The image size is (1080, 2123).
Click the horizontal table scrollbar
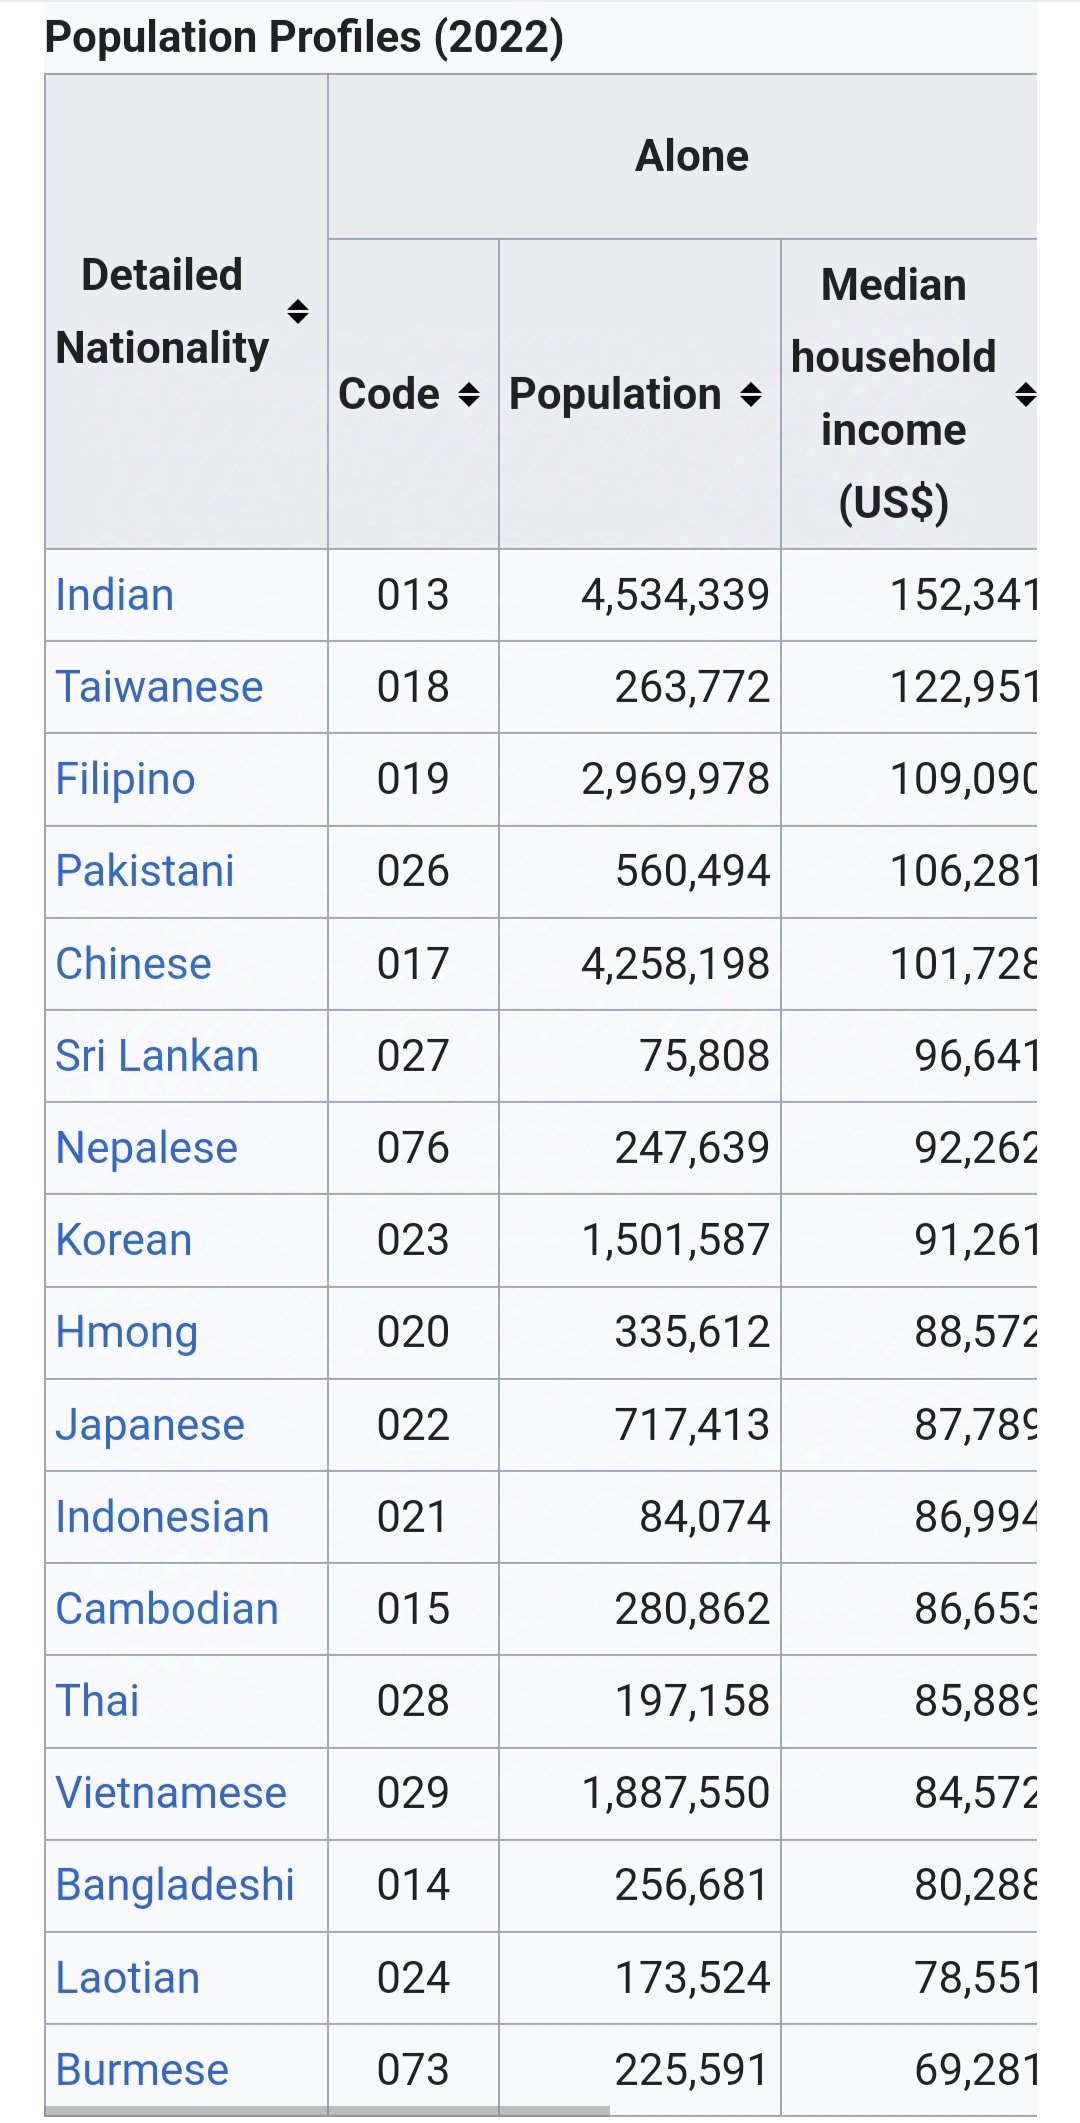[x=327, y=2111]
